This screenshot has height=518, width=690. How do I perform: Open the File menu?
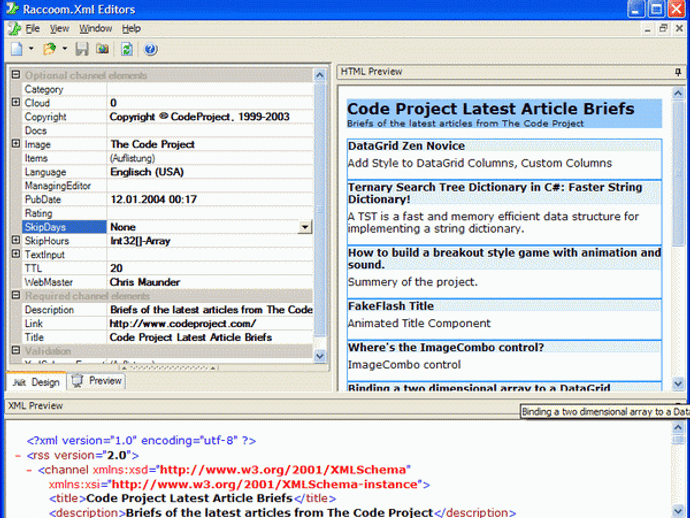33,29
